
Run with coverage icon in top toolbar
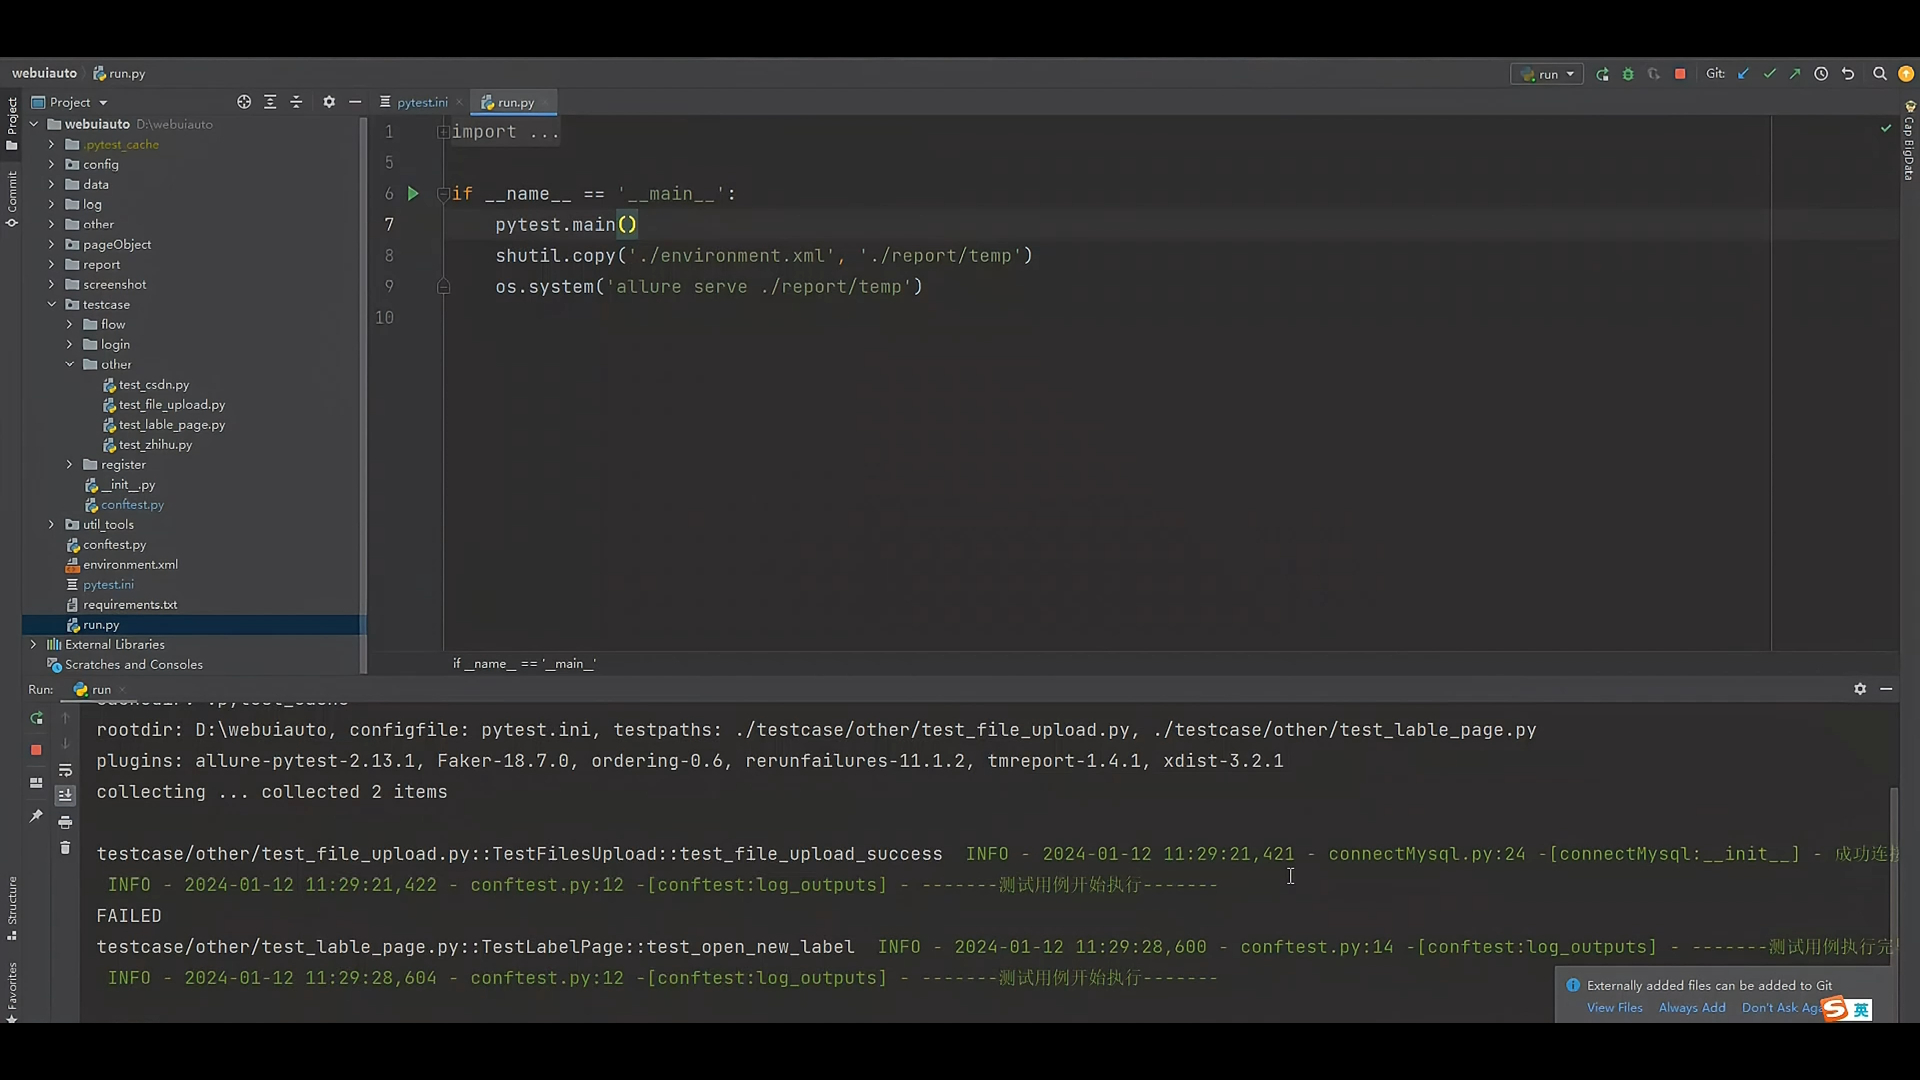click(1654, 74)
